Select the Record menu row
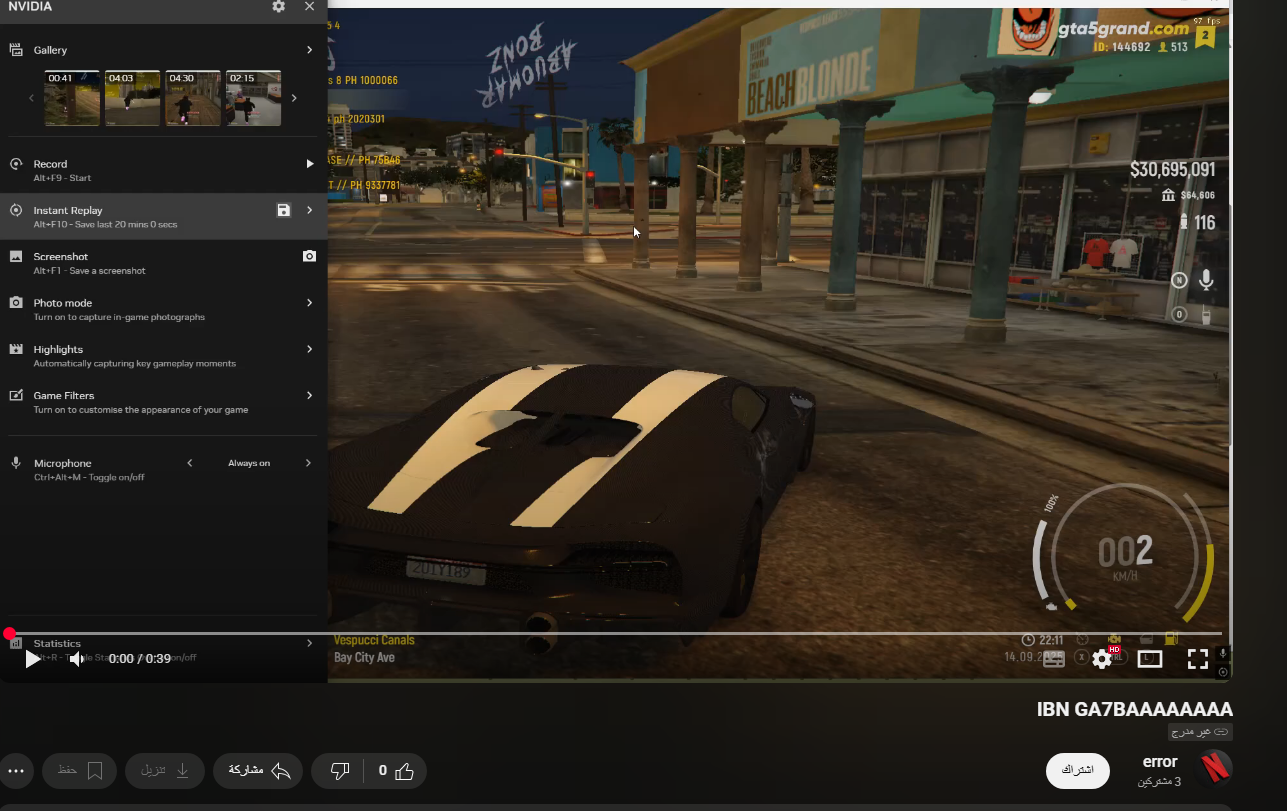This screenshot has height=811, width=1287. tap(163, 170)
